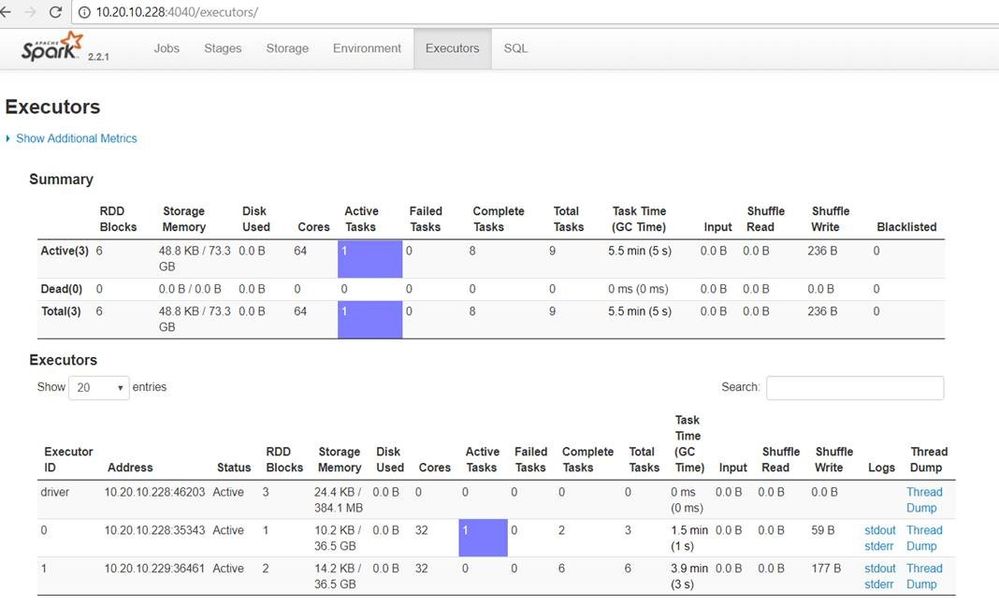
Task: Click the browser reload icon
Action: (x=56, y=12)
